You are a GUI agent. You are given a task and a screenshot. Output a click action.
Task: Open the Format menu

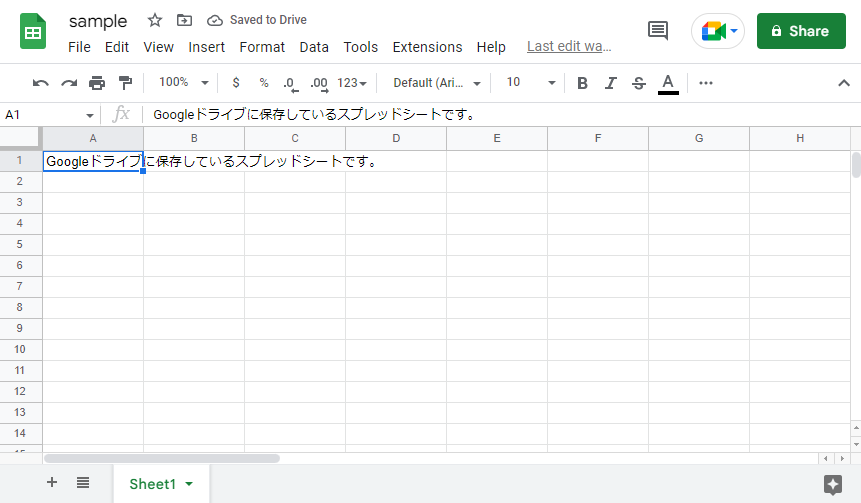262,47
